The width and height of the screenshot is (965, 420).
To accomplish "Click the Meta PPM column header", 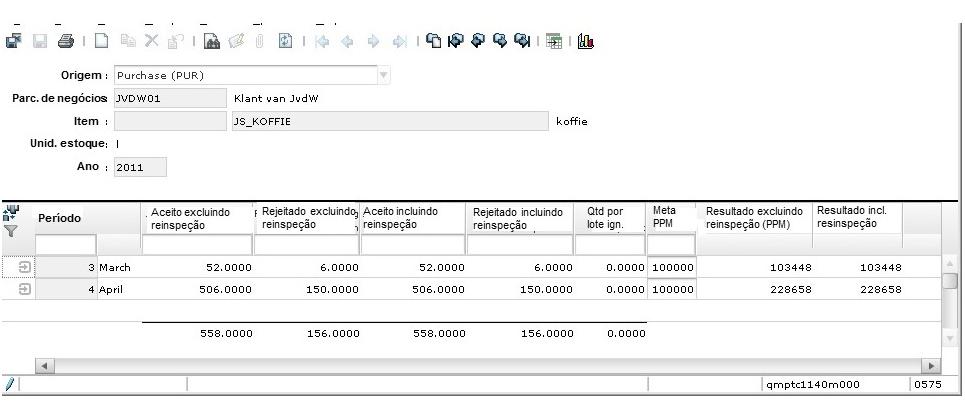I will (x=665, y=217).
